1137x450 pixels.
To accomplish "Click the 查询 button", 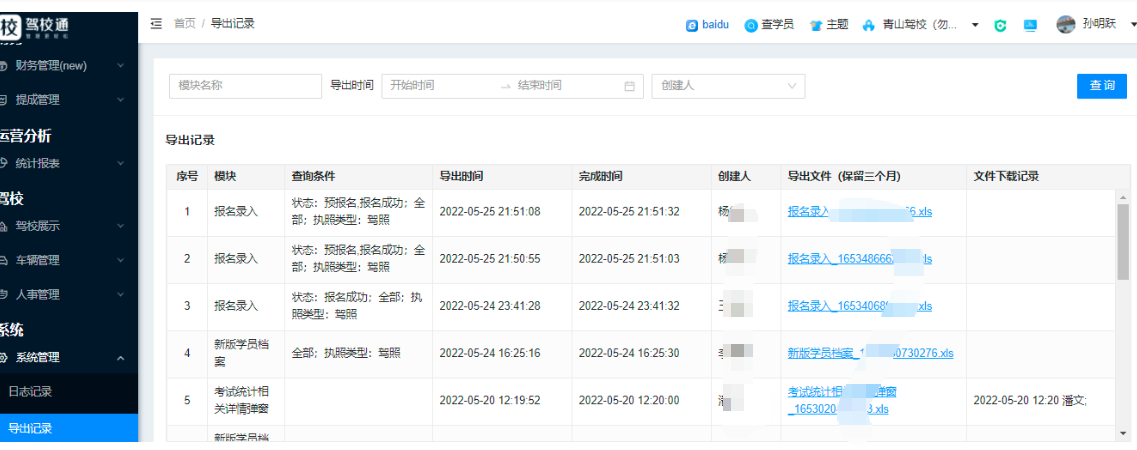I will tap(1102, 86).
